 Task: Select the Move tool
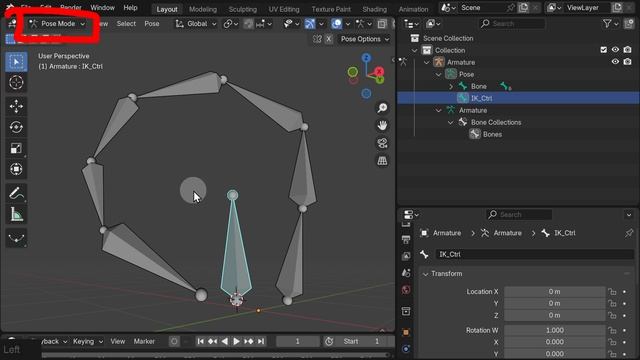pyautogui.click(x=16, y=106)
